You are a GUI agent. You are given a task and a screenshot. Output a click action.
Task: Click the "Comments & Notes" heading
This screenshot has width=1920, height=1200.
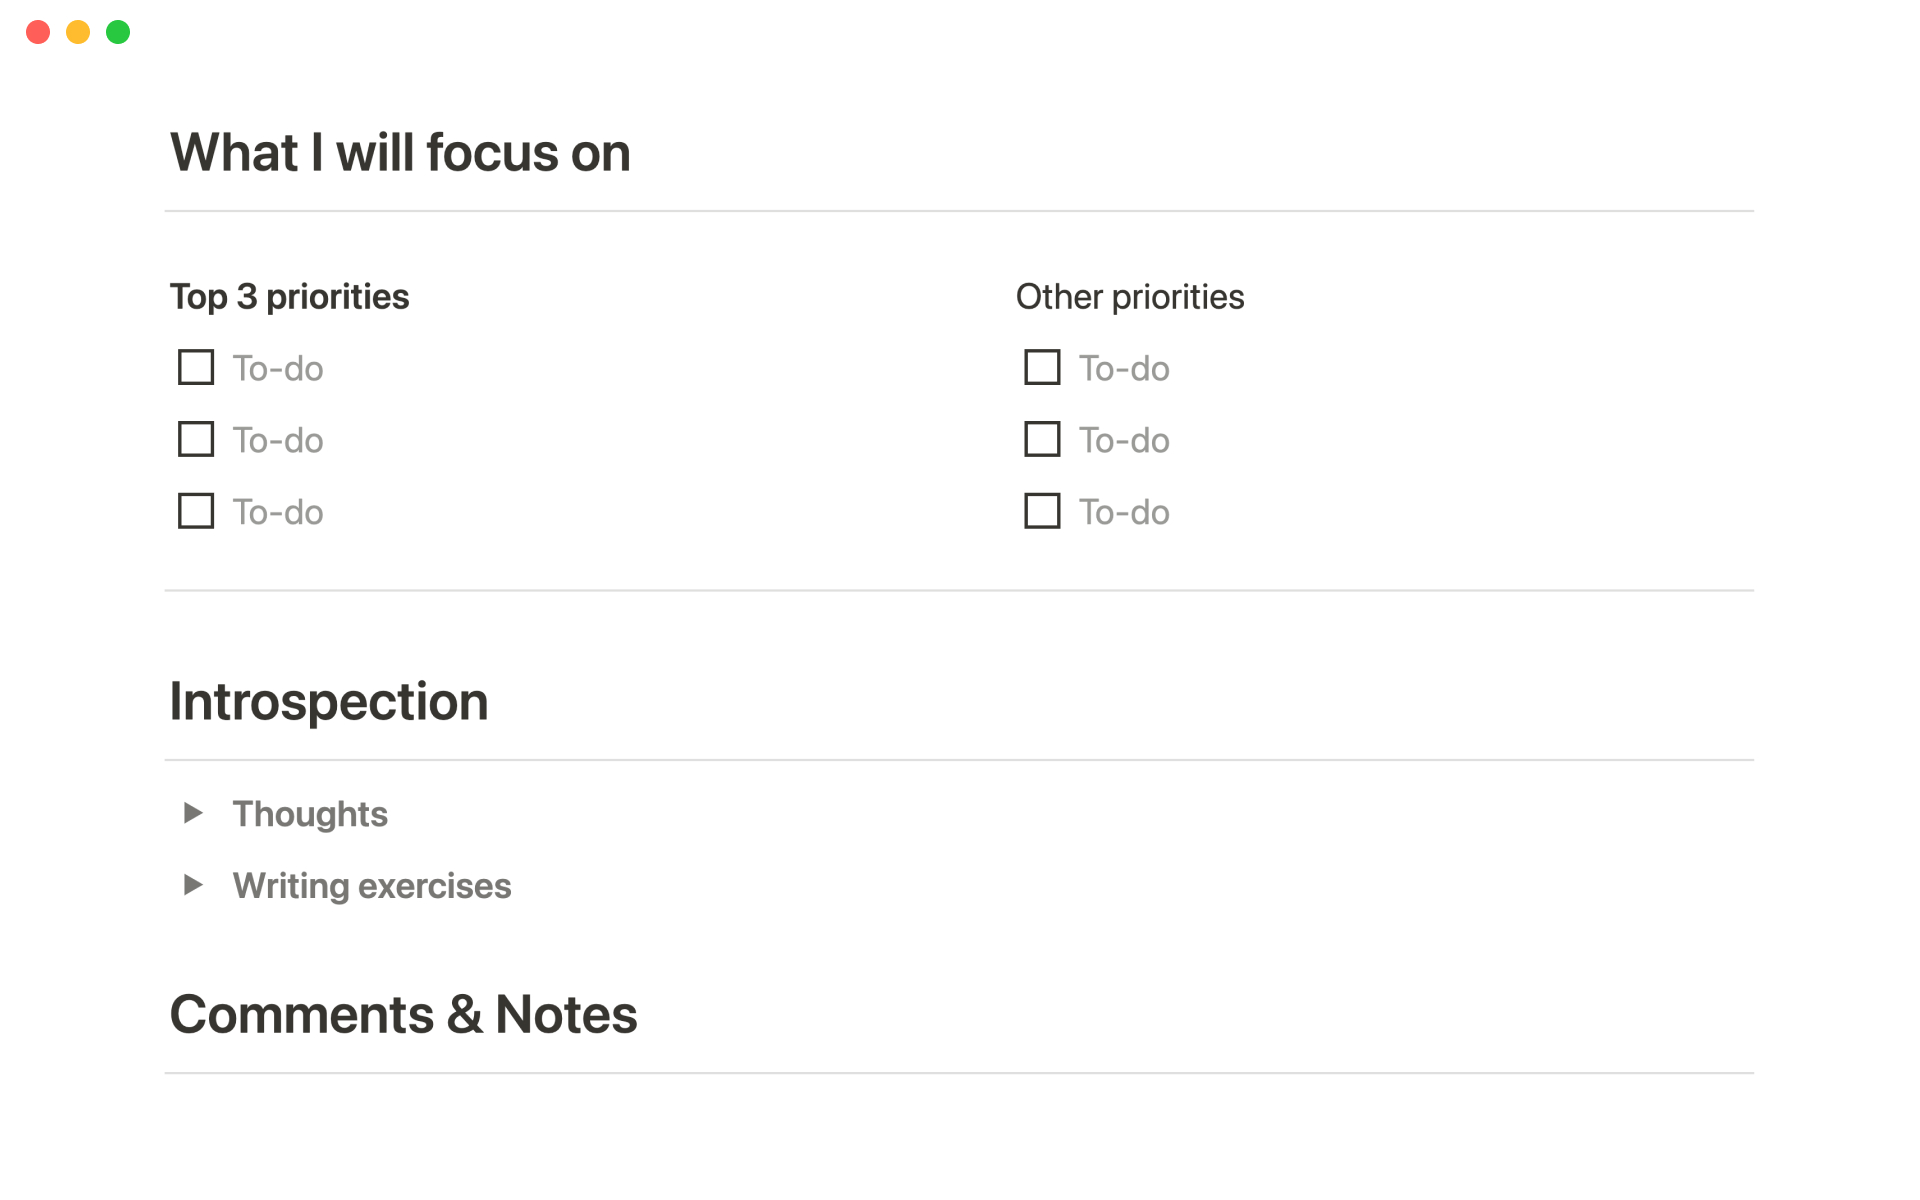(x=403, y=1015)
